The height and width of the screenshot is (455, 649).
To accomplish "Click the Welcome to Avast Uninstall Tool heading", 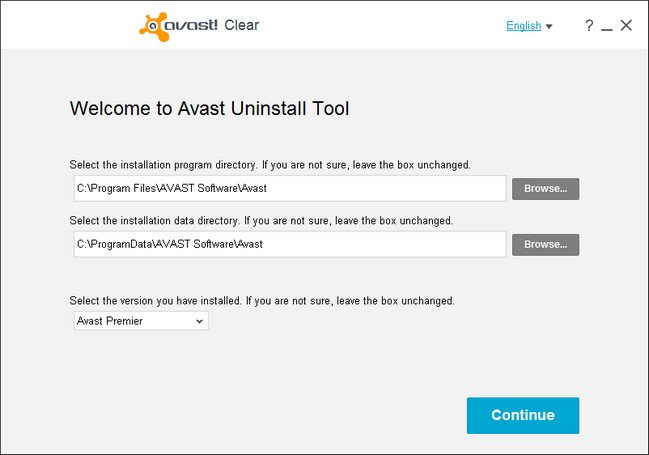I will (209, 108).
